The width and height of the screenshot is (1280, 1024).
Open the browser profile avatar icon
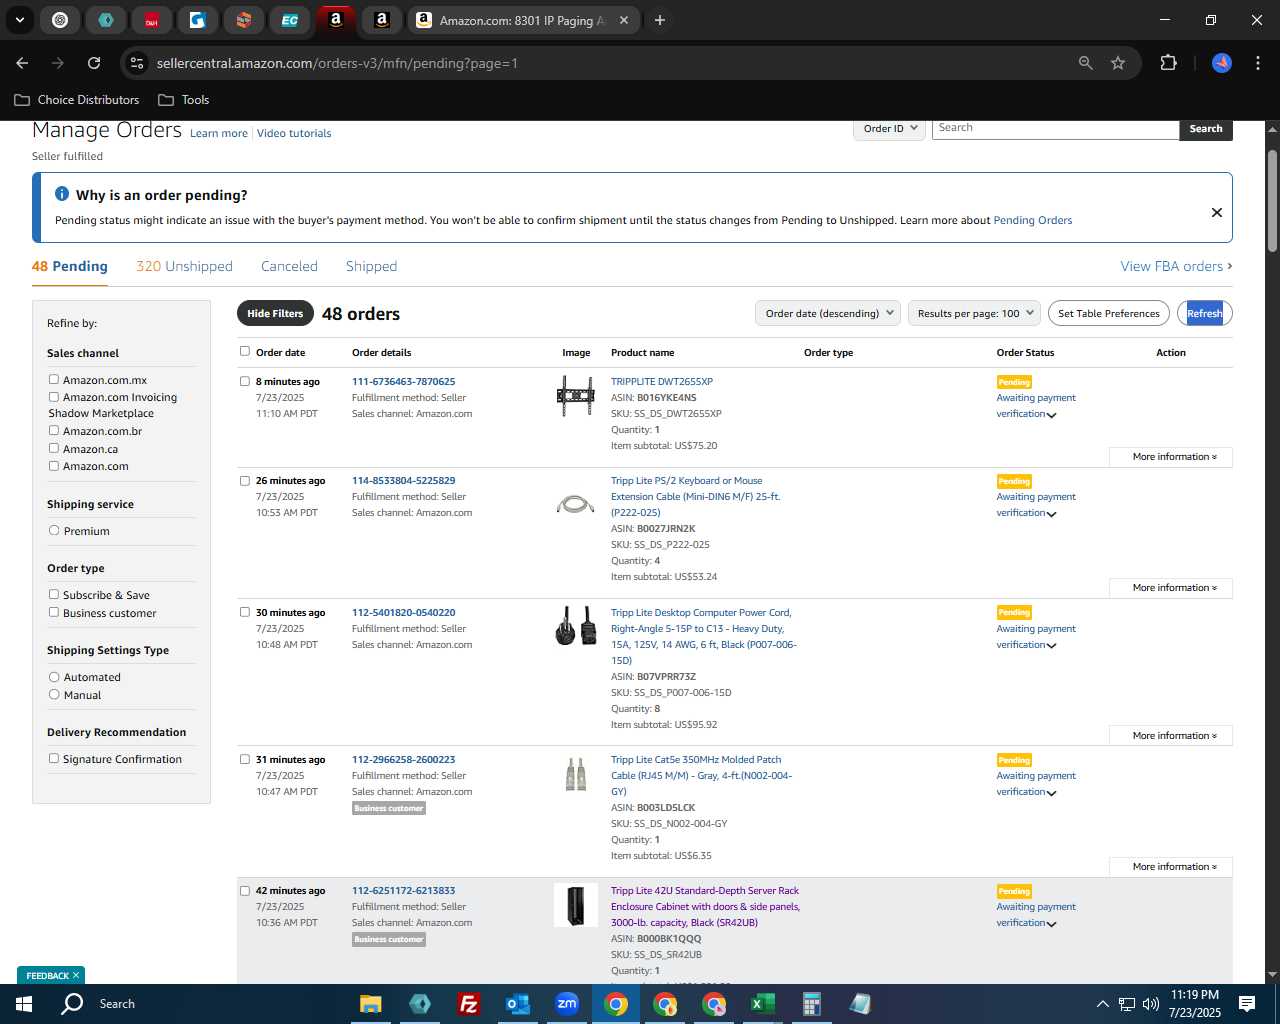tap(1222, 63)
